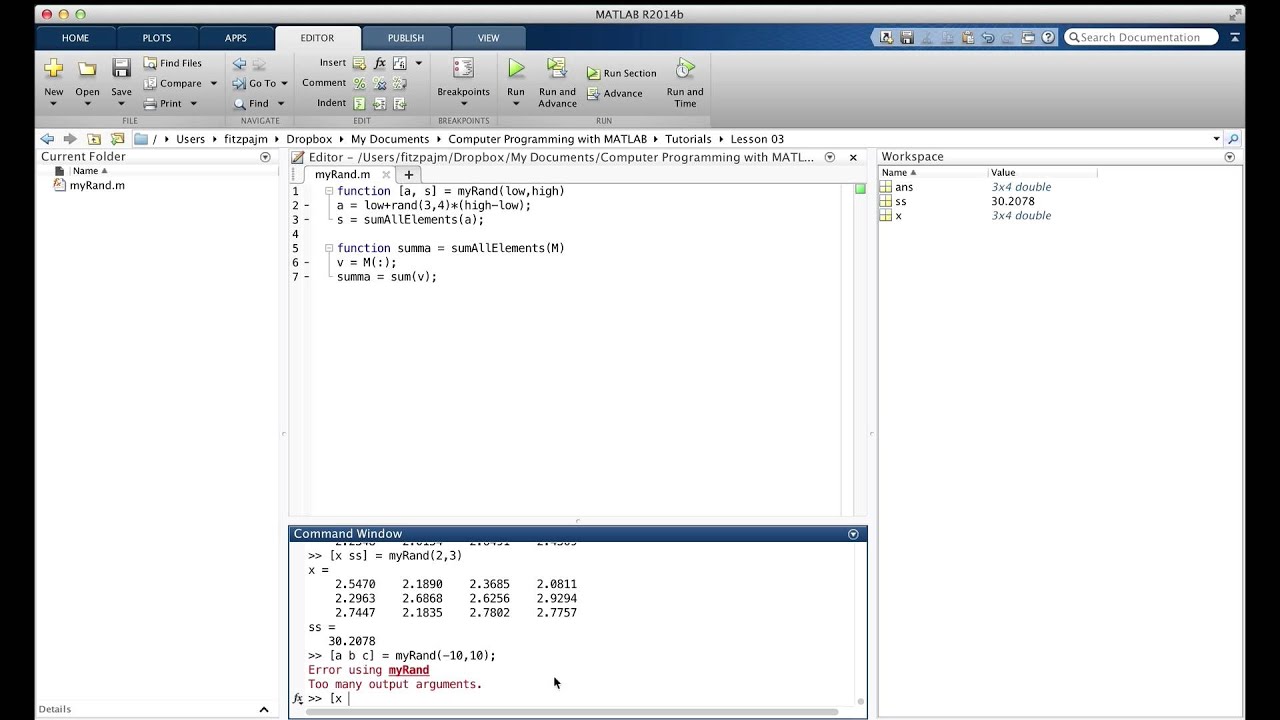1280x720 pixels.
Task: Open help with the question mark icon
Action: 1048,37
